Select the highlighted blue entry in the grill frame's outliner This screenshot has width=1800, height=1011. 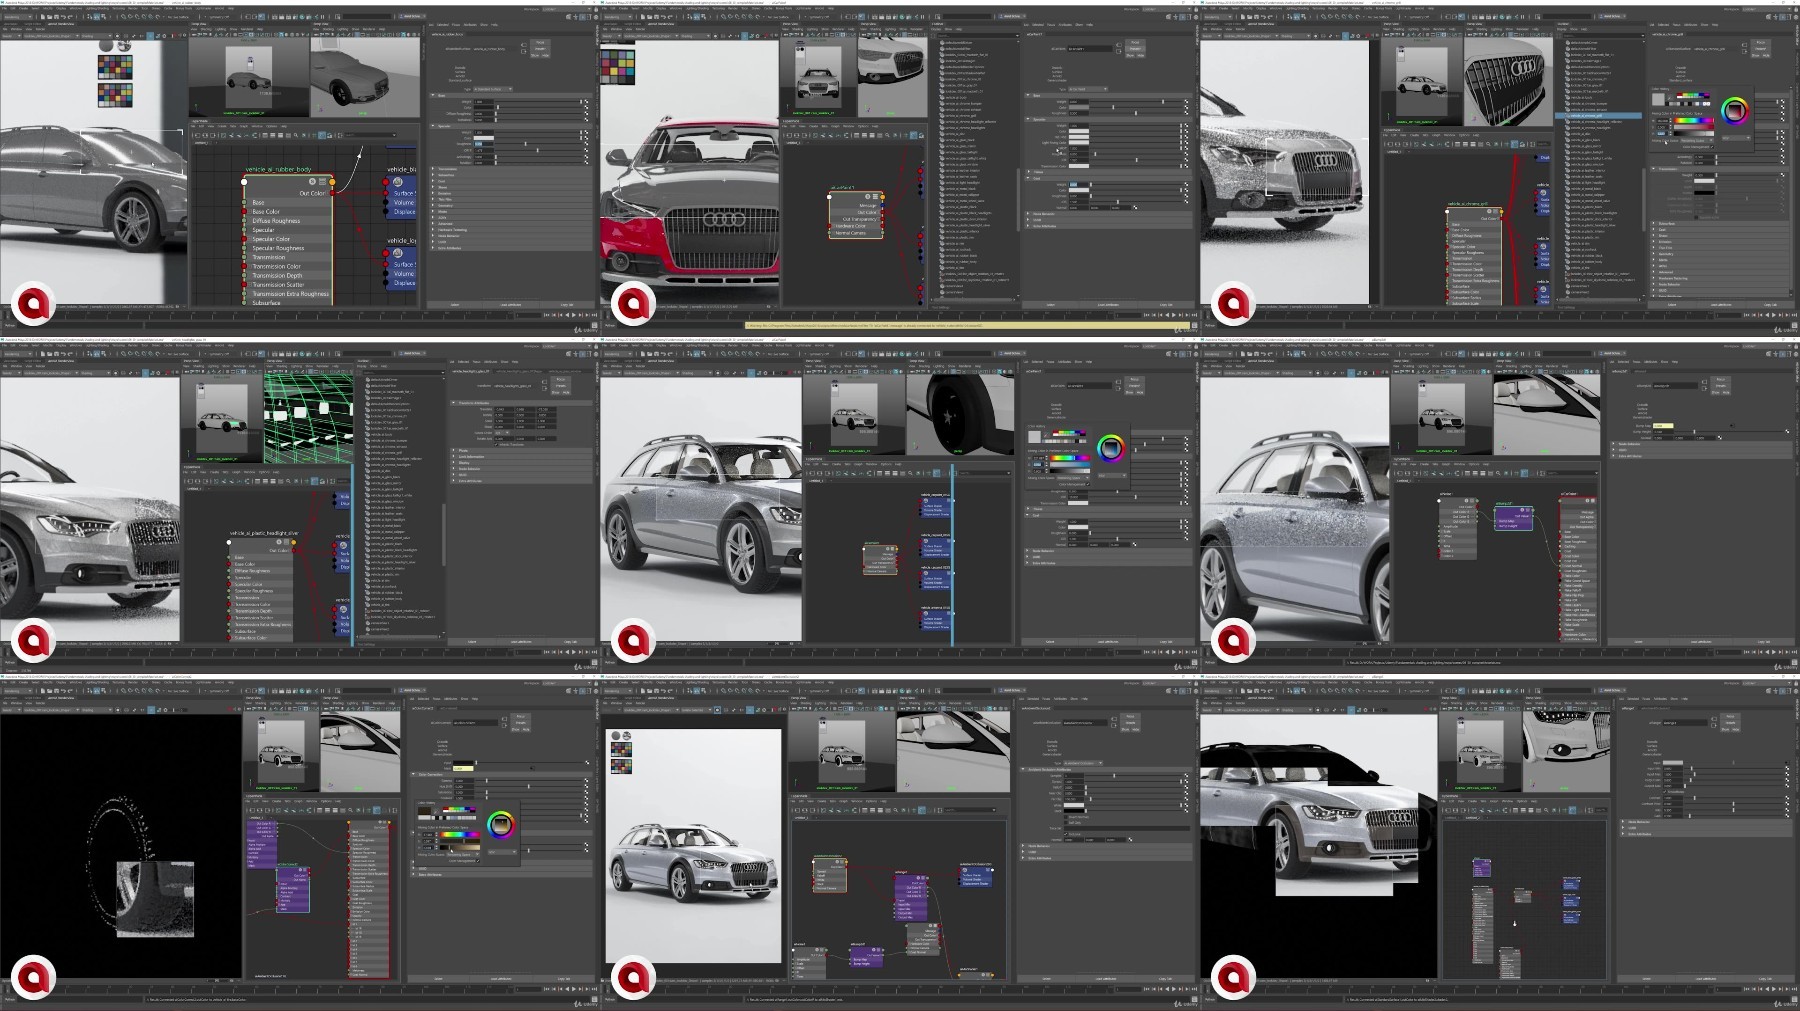(1603, 115)
